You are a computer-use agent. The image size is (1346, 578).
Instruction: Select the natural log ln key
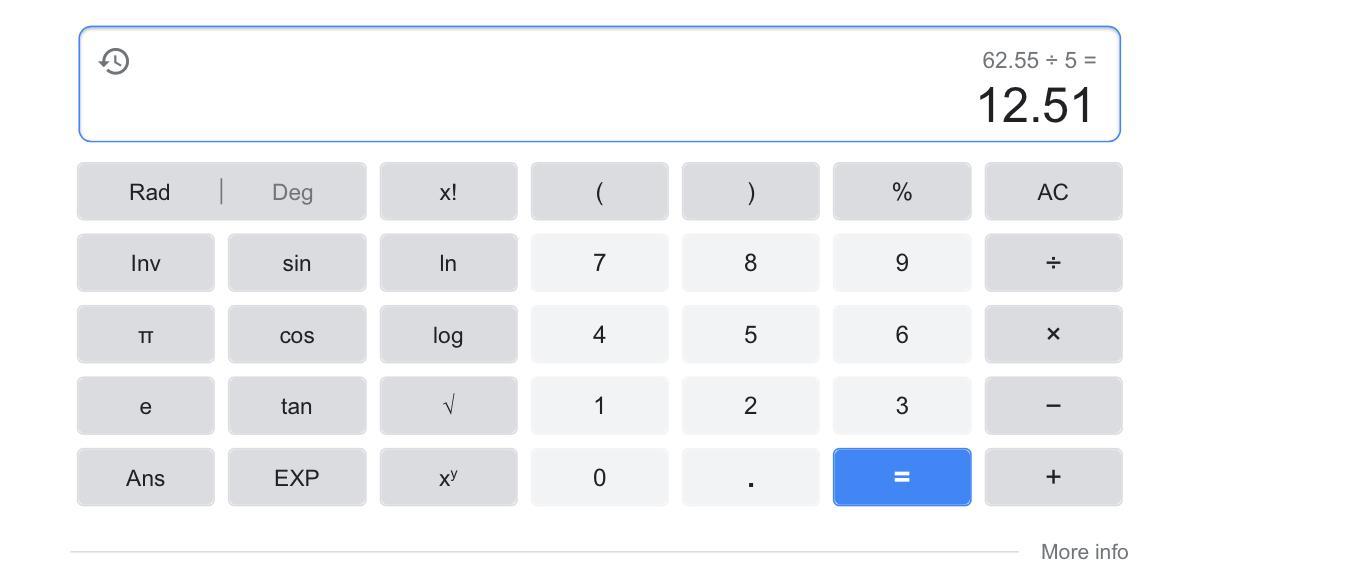pos(448,263)
